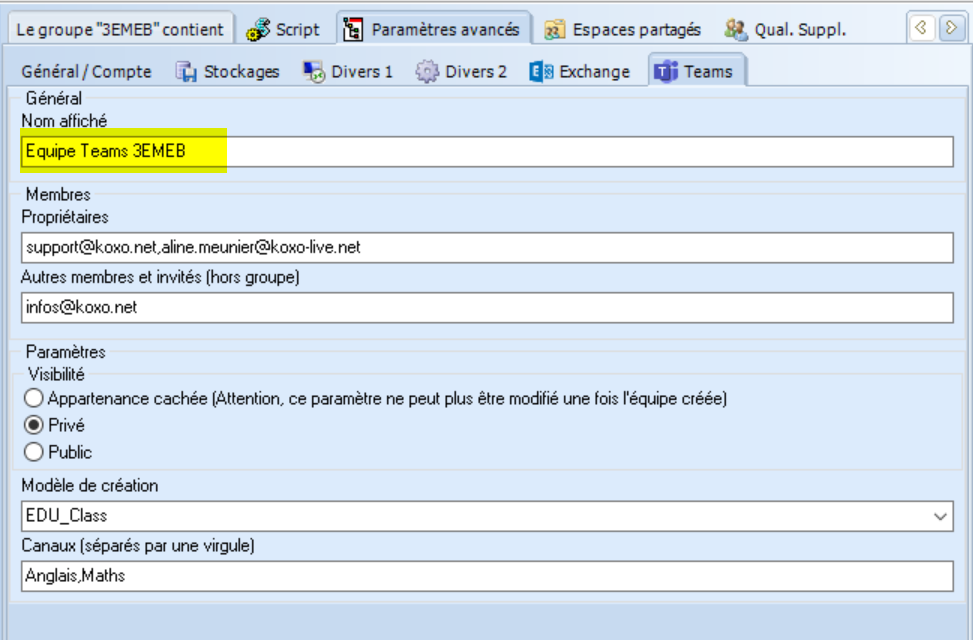Click the 'Propriétaires' label
Viewport: 973px width, 640px height.
(65, 217)
